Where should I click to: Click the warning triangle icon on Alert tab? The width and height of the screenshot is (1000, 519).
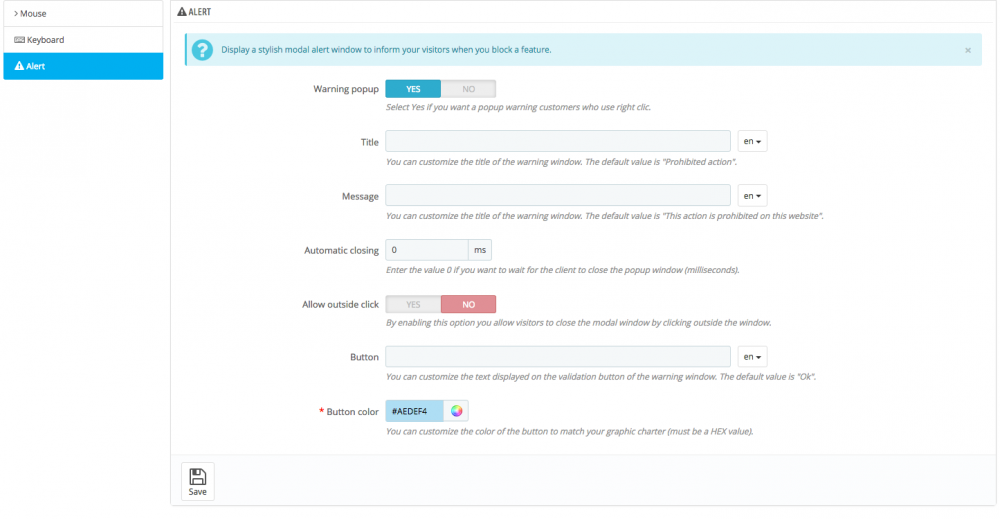pos(19,66)
